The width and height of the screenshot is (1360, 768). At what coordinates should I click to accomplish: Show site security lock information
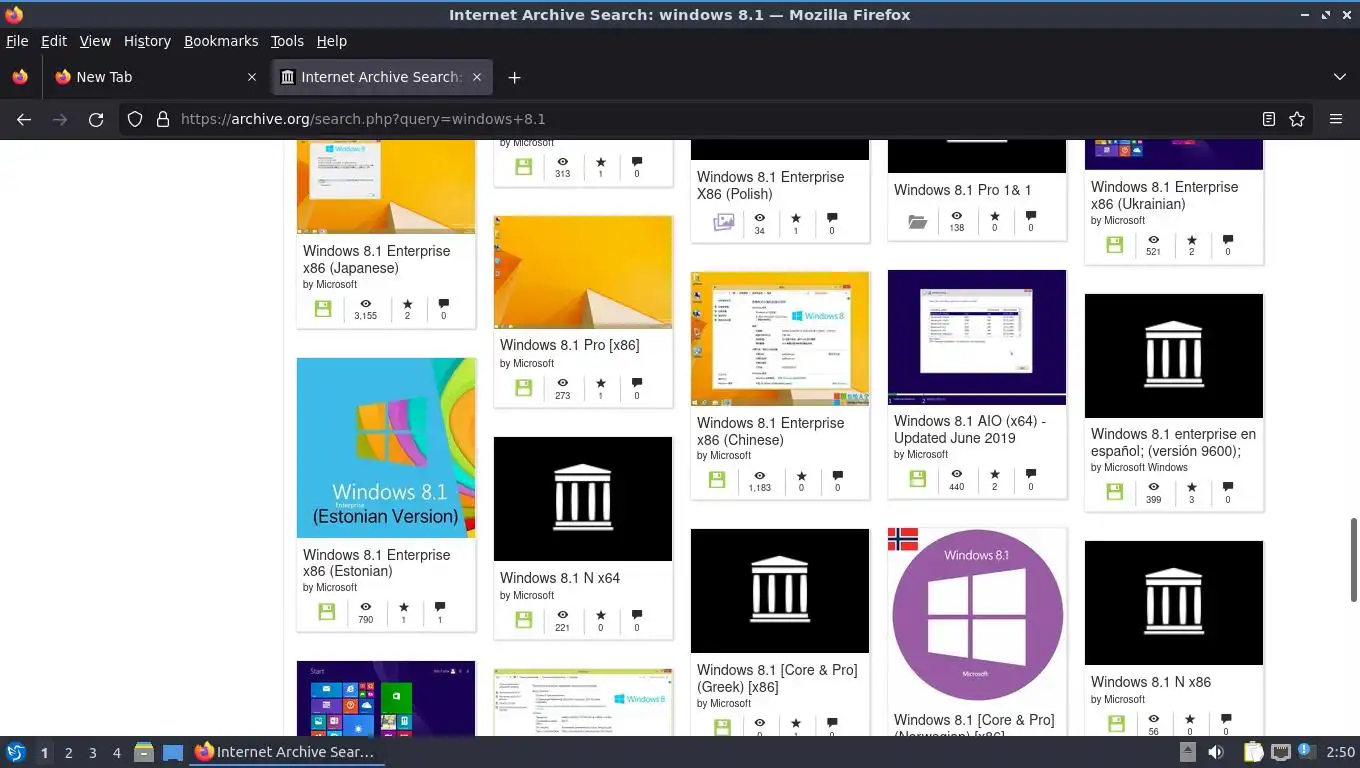pyautogui.click(x=163, y=119)
